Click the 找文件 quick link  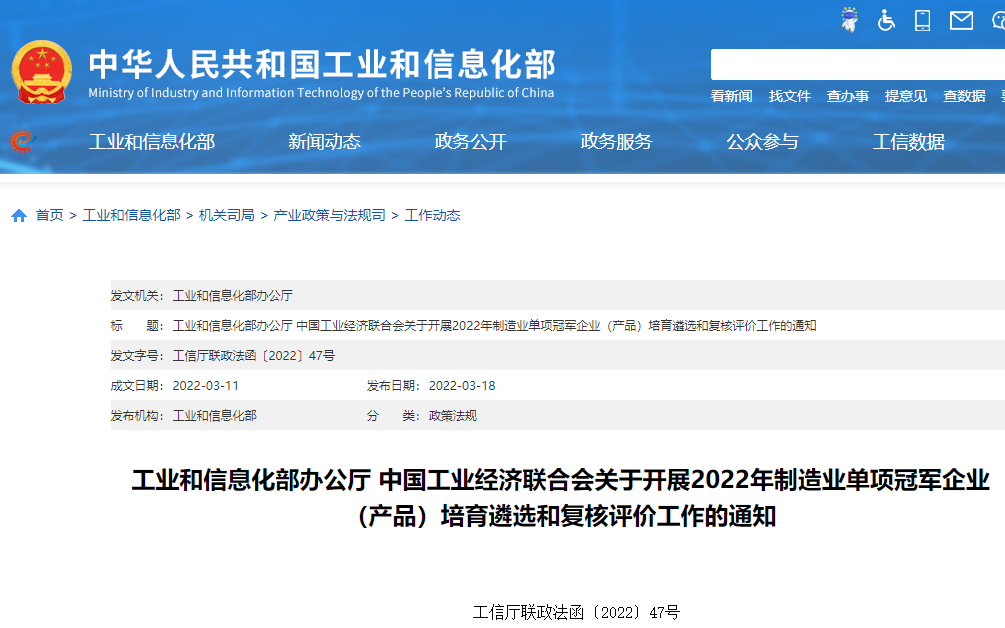tap(790, 95)
